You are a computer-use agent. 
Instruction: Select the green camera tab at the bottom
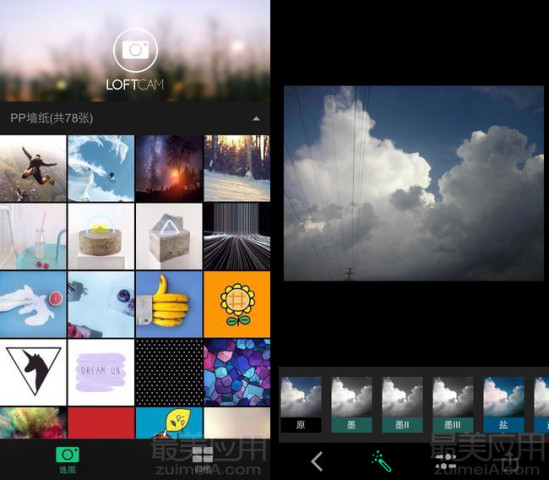tap(67, 459)
